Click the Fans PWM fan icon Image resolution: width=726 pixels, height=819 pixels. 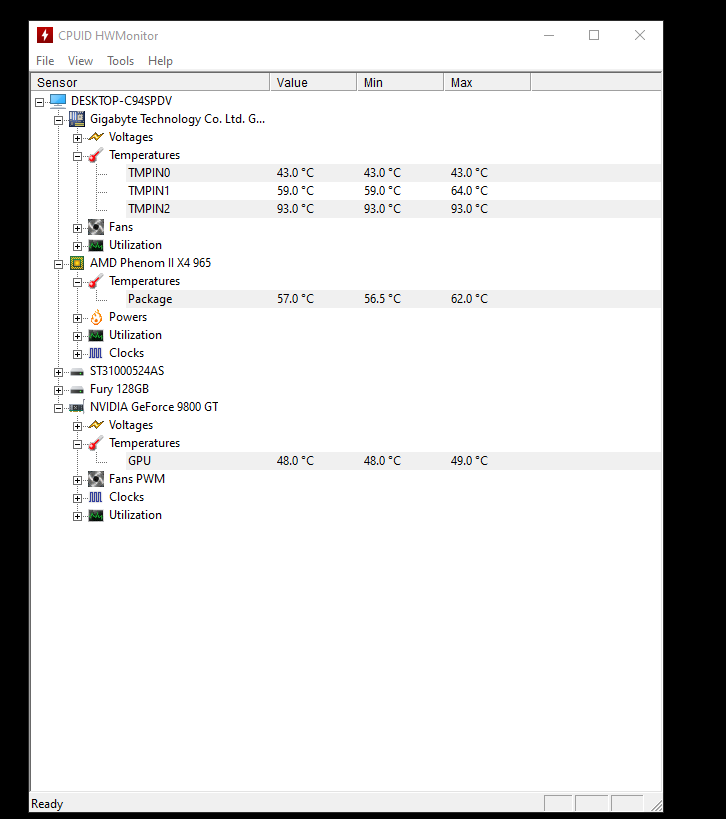96,479
